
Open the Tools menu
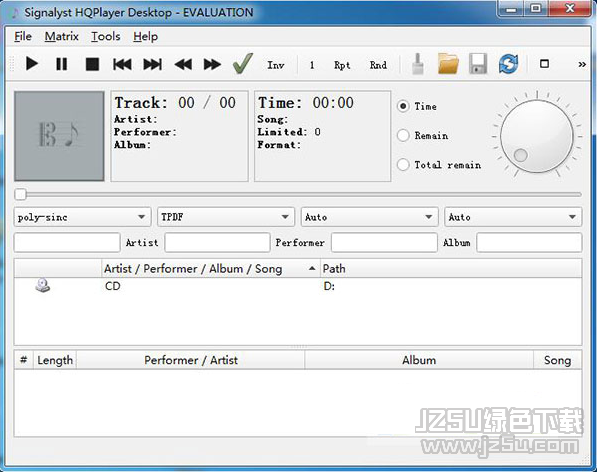tap(105, 37)
